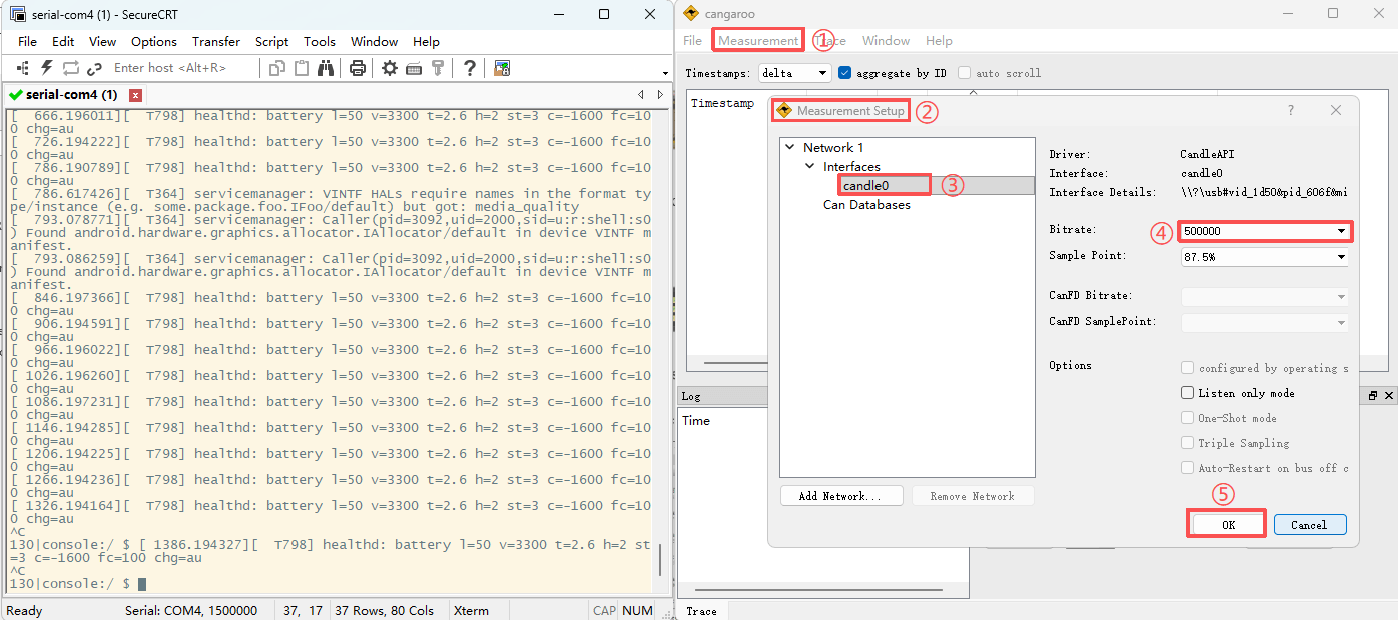1398x620 pixels.
Task: Open the Sample Point dropdown showing 87.5%
Action: [x=1265, y=257]
